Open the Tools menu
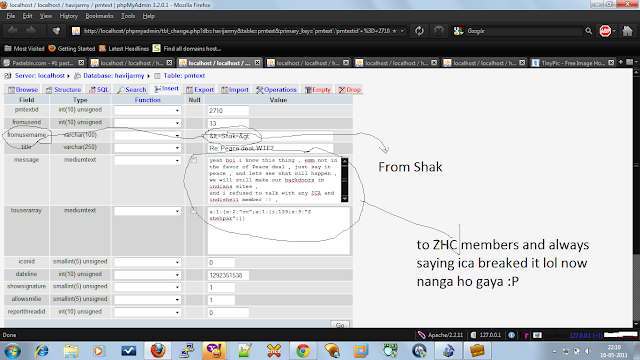The width and height of the screenshot is (640, 360). [x=128, y=16]
